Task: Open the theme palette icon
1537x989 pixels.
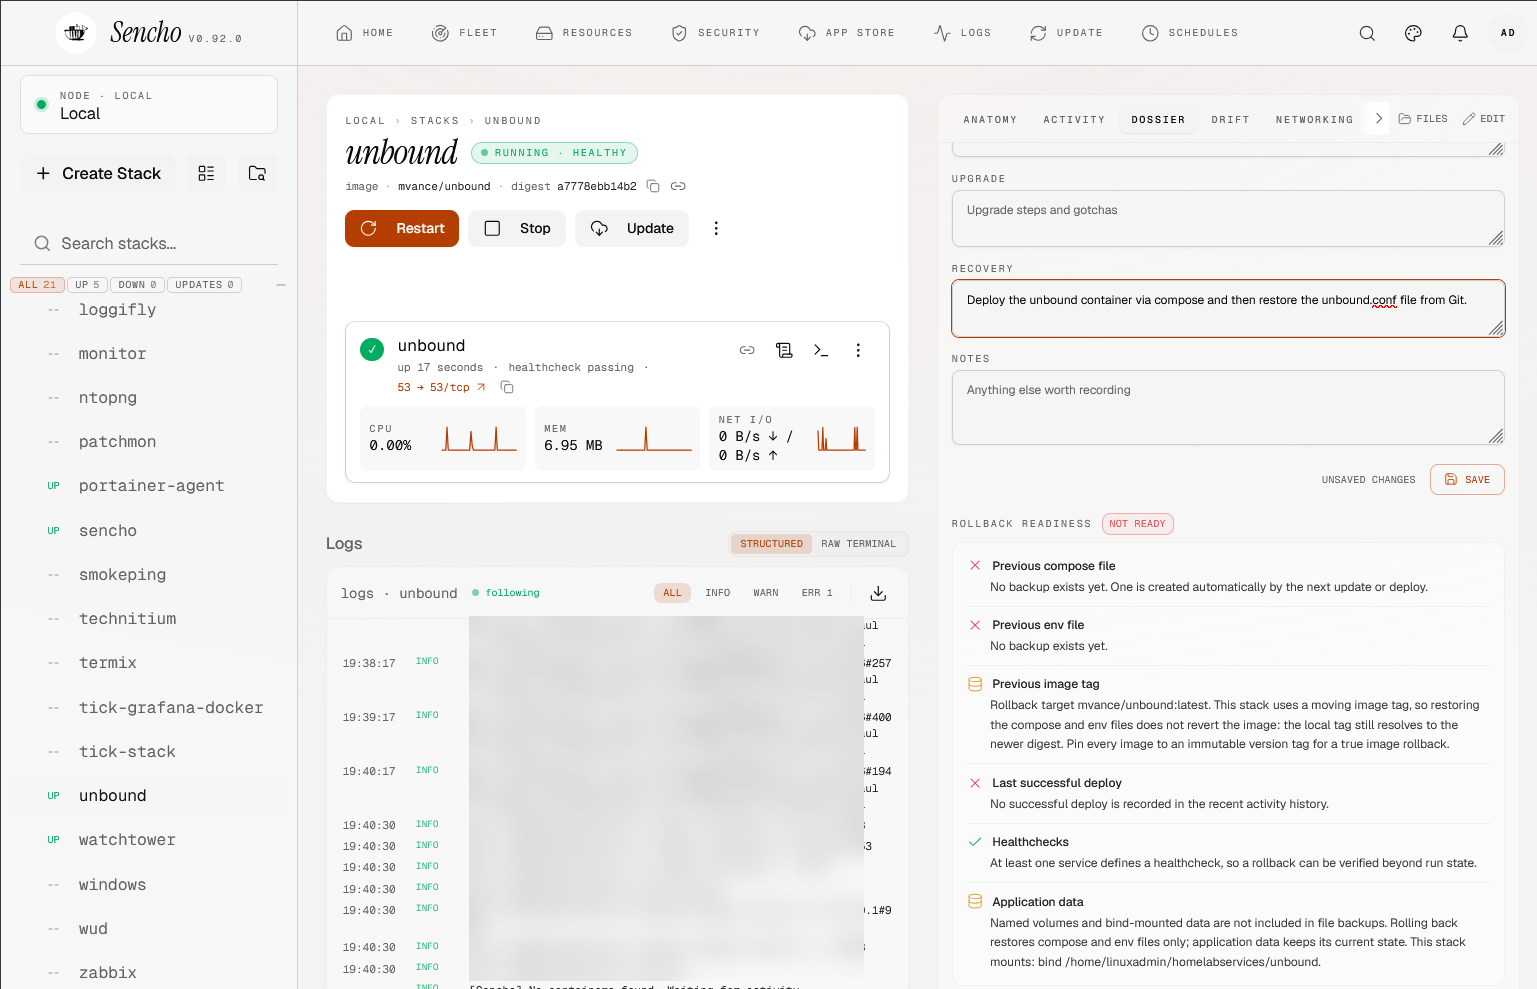Action: pyautogui.click(x=1413, y=33)
